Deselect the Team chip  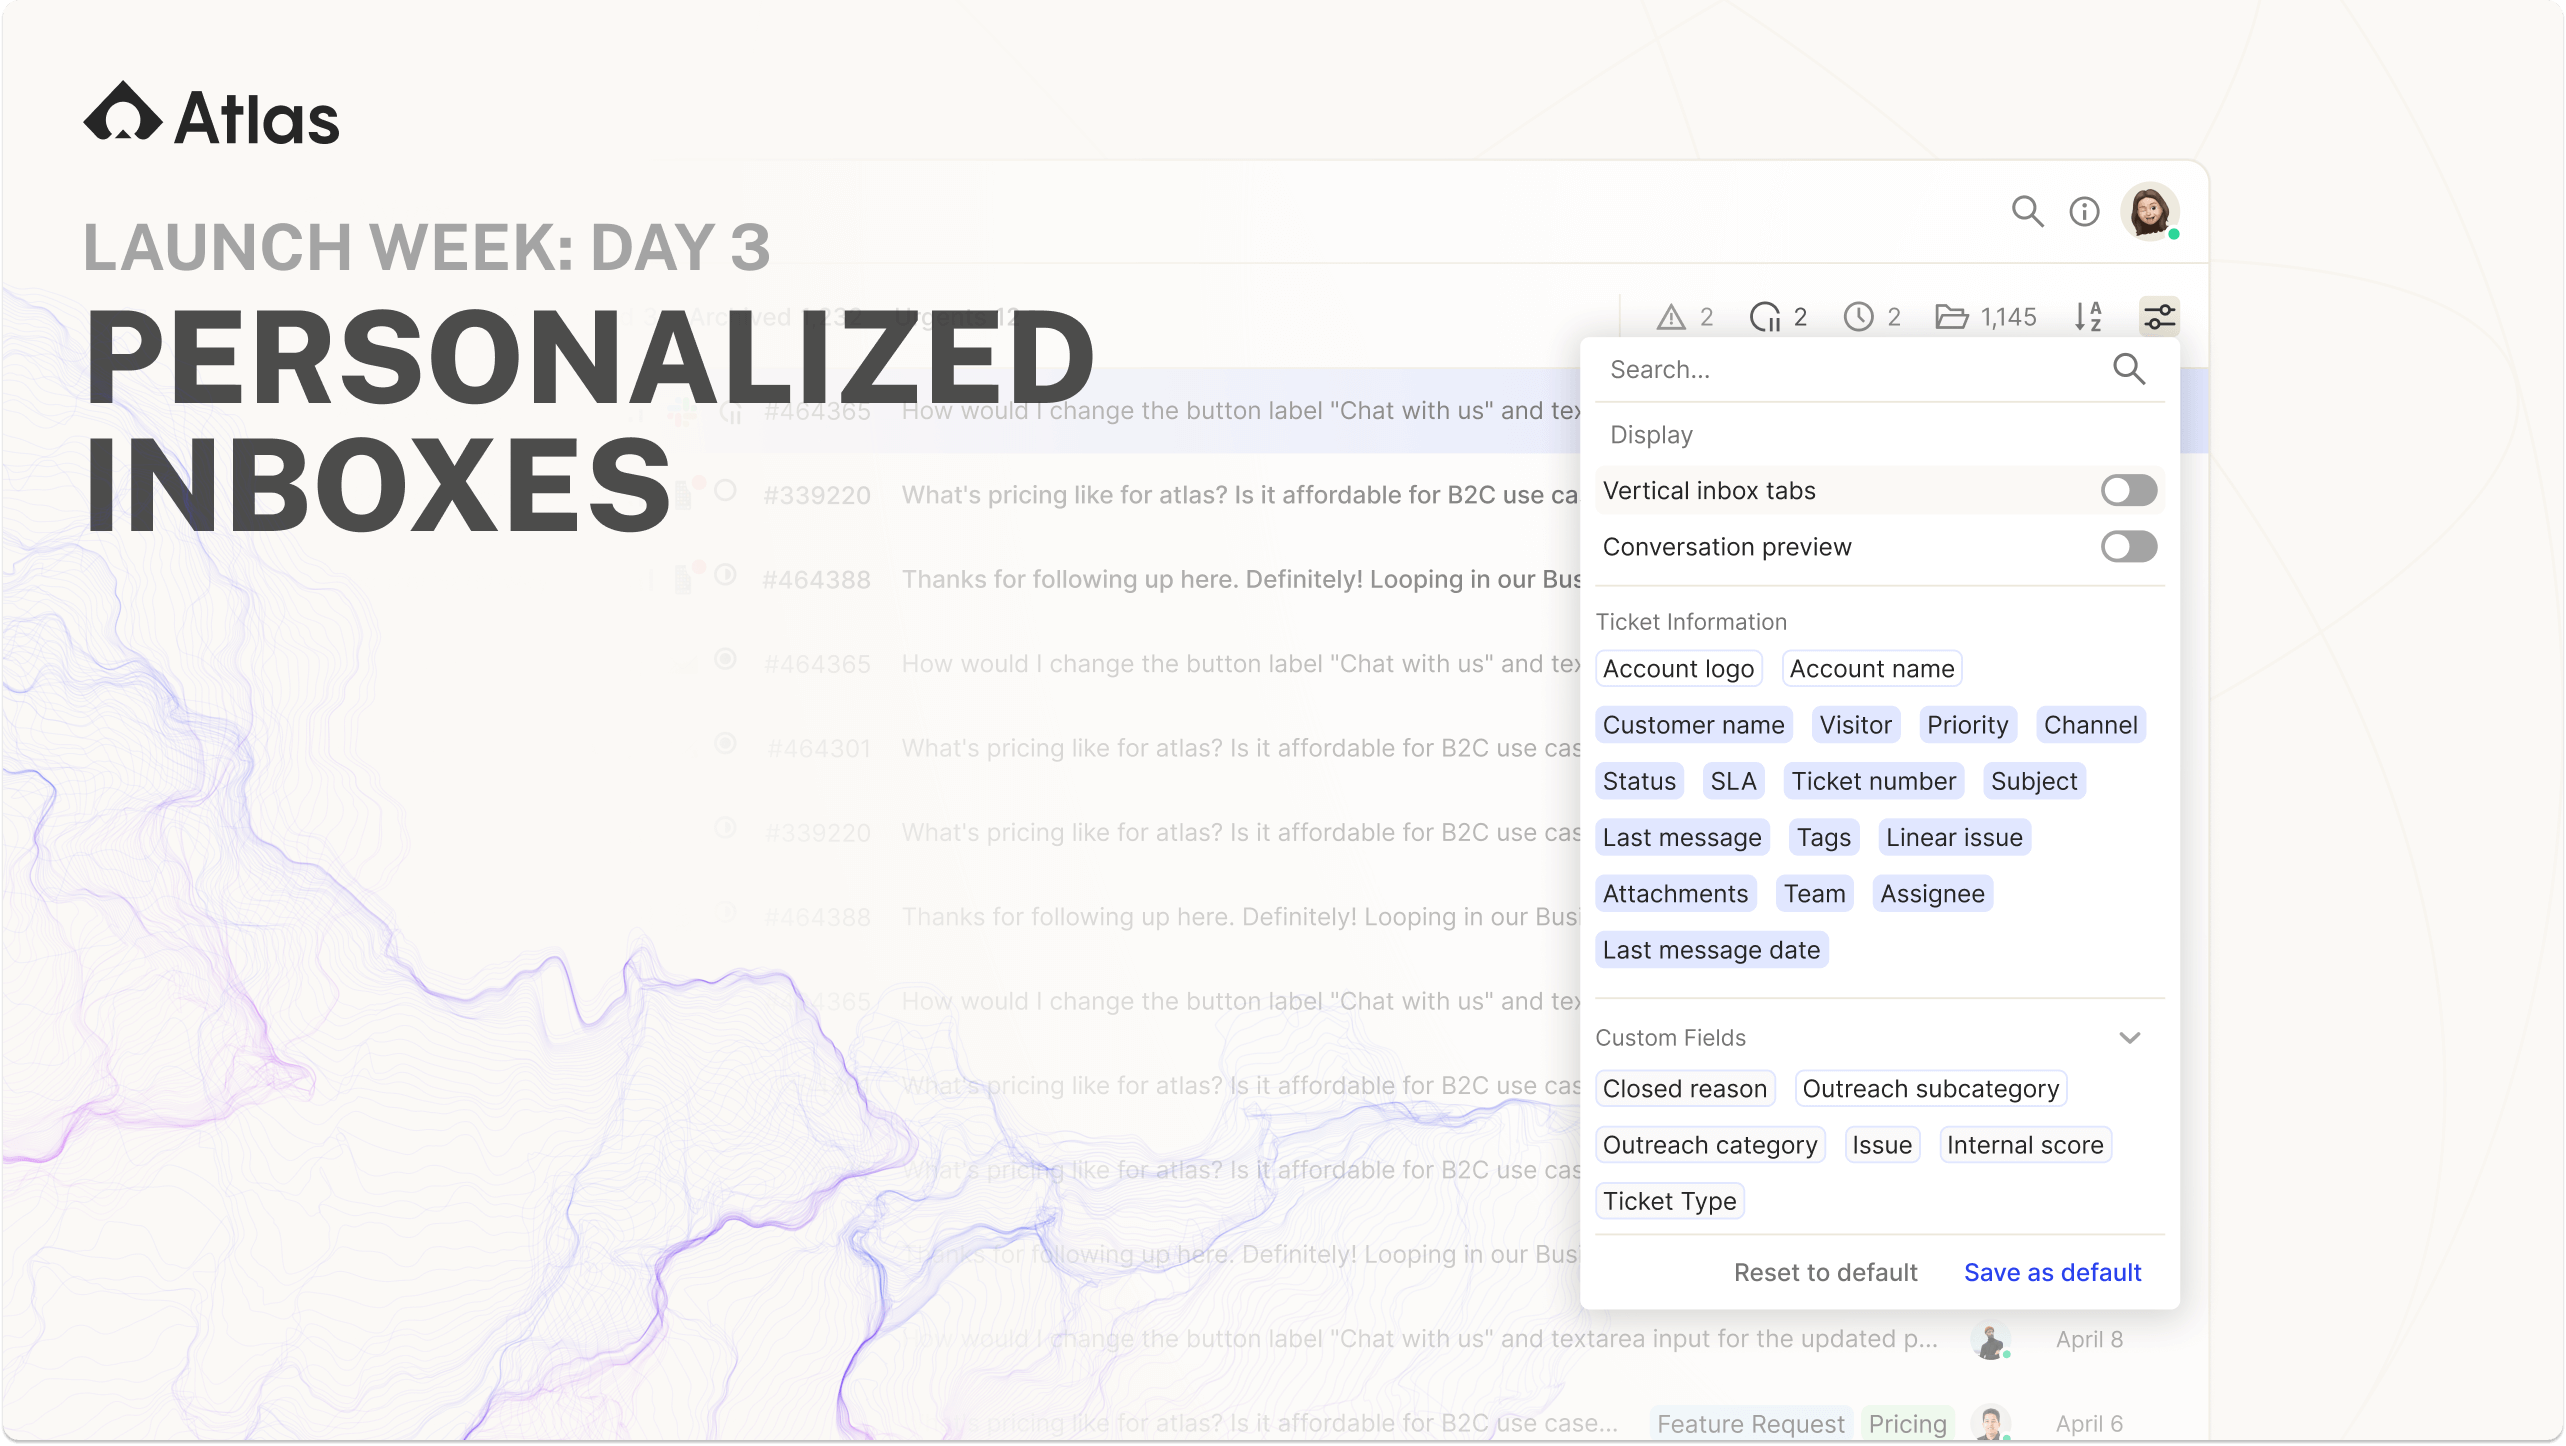coord(1814,894)
